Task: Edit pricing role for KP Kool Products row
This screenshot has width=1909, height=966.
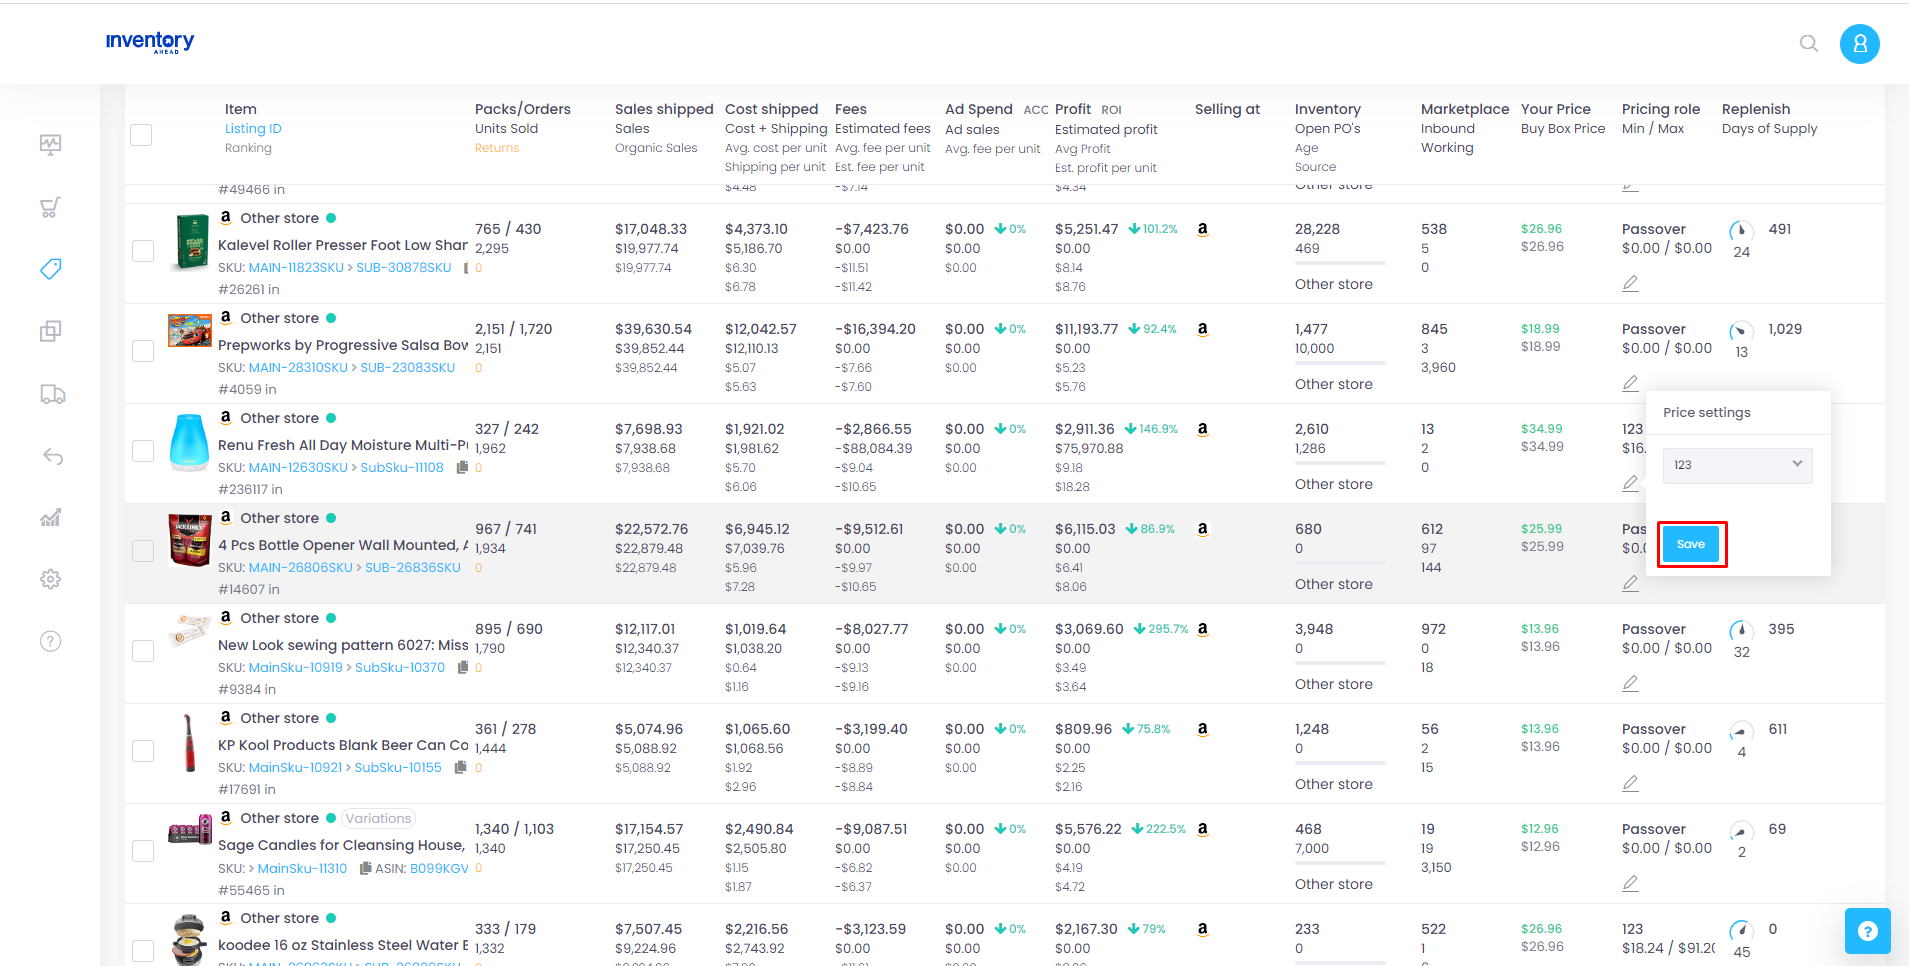Action: tap(1630, 783)
